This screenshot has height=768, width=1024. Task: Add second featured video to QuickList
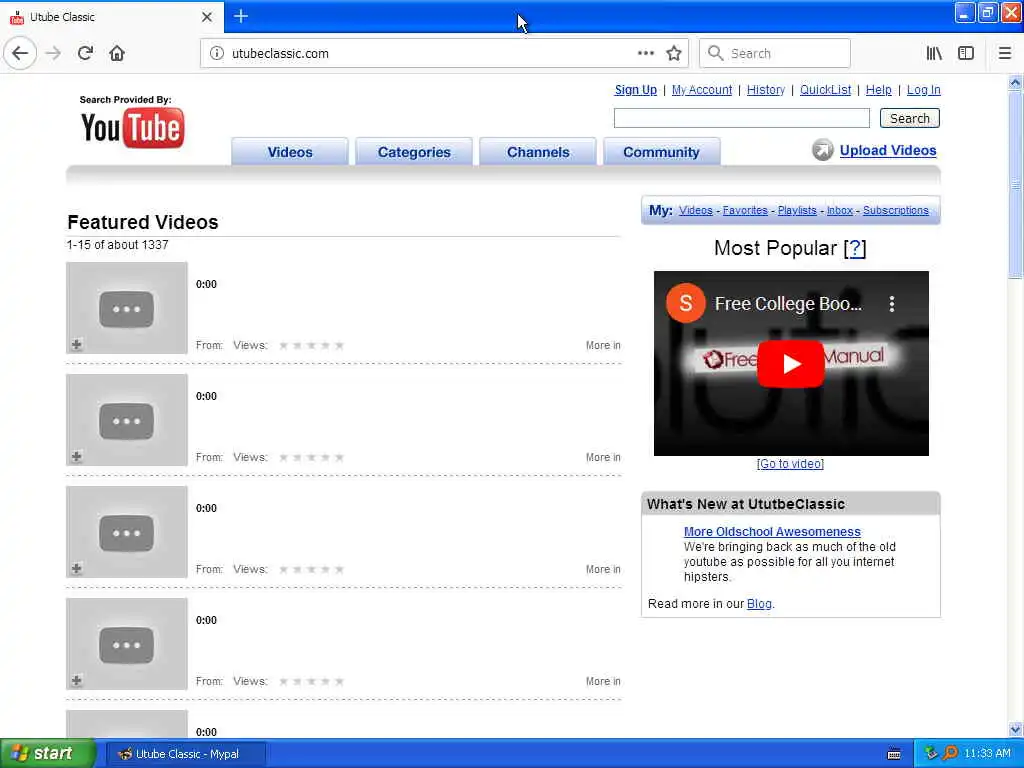[x=76, y=456]
